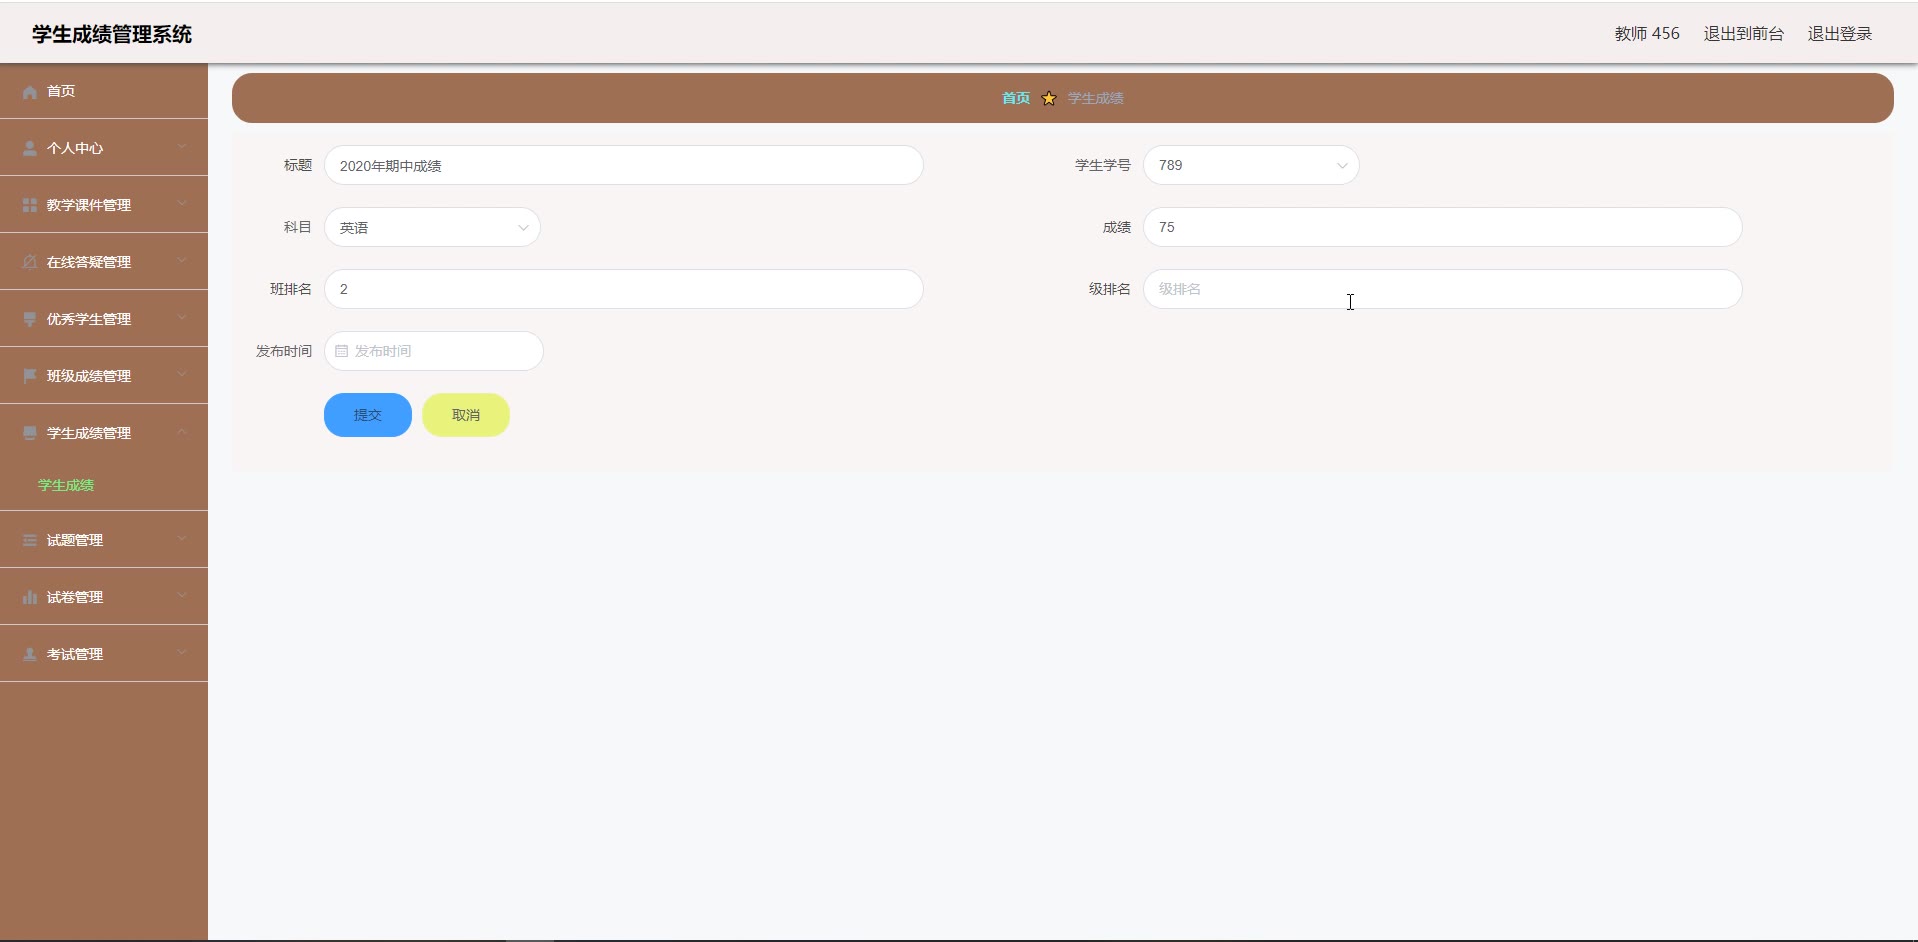This screenshot has width=1918, height=942.
Task: Click the grid icon for 教学课件管理
Action: click(30, 205)
